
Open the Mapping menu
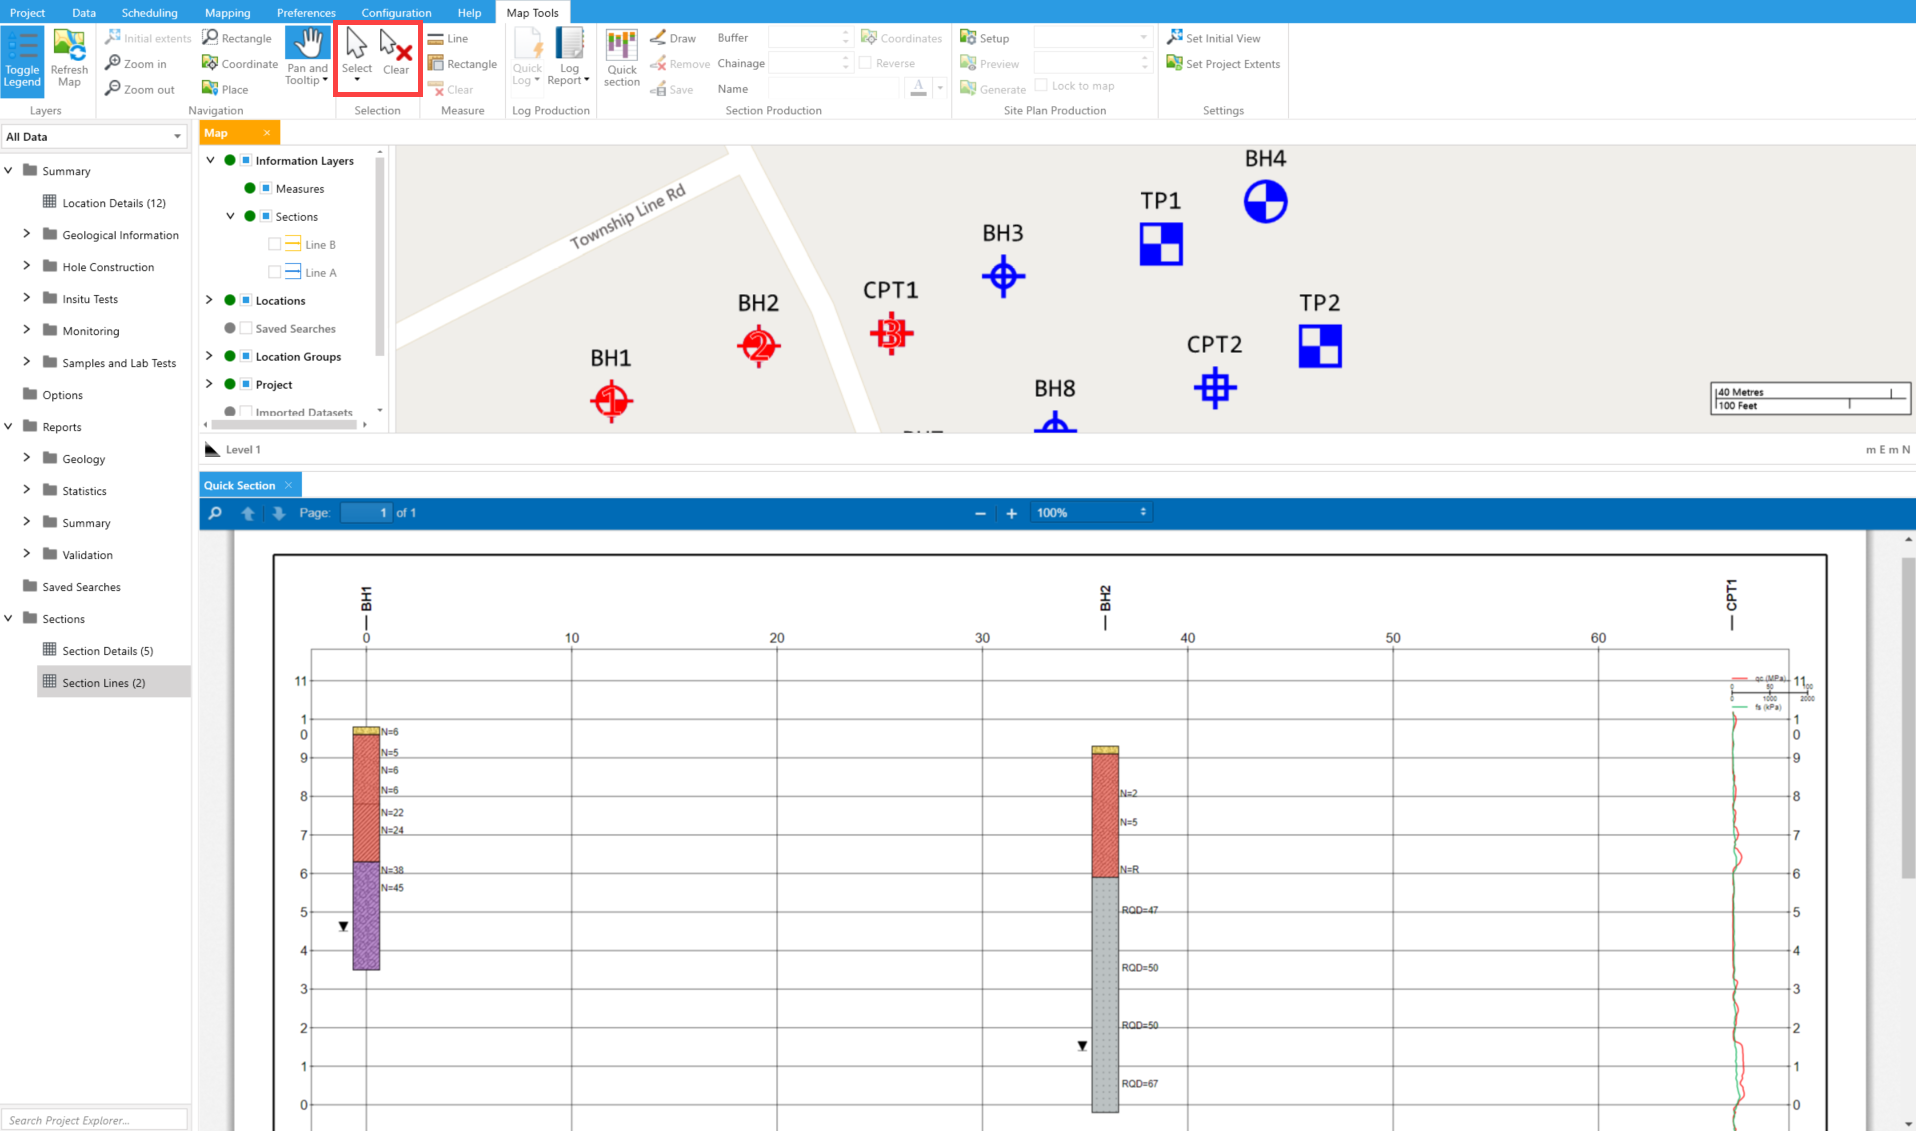tap(227, 12)
